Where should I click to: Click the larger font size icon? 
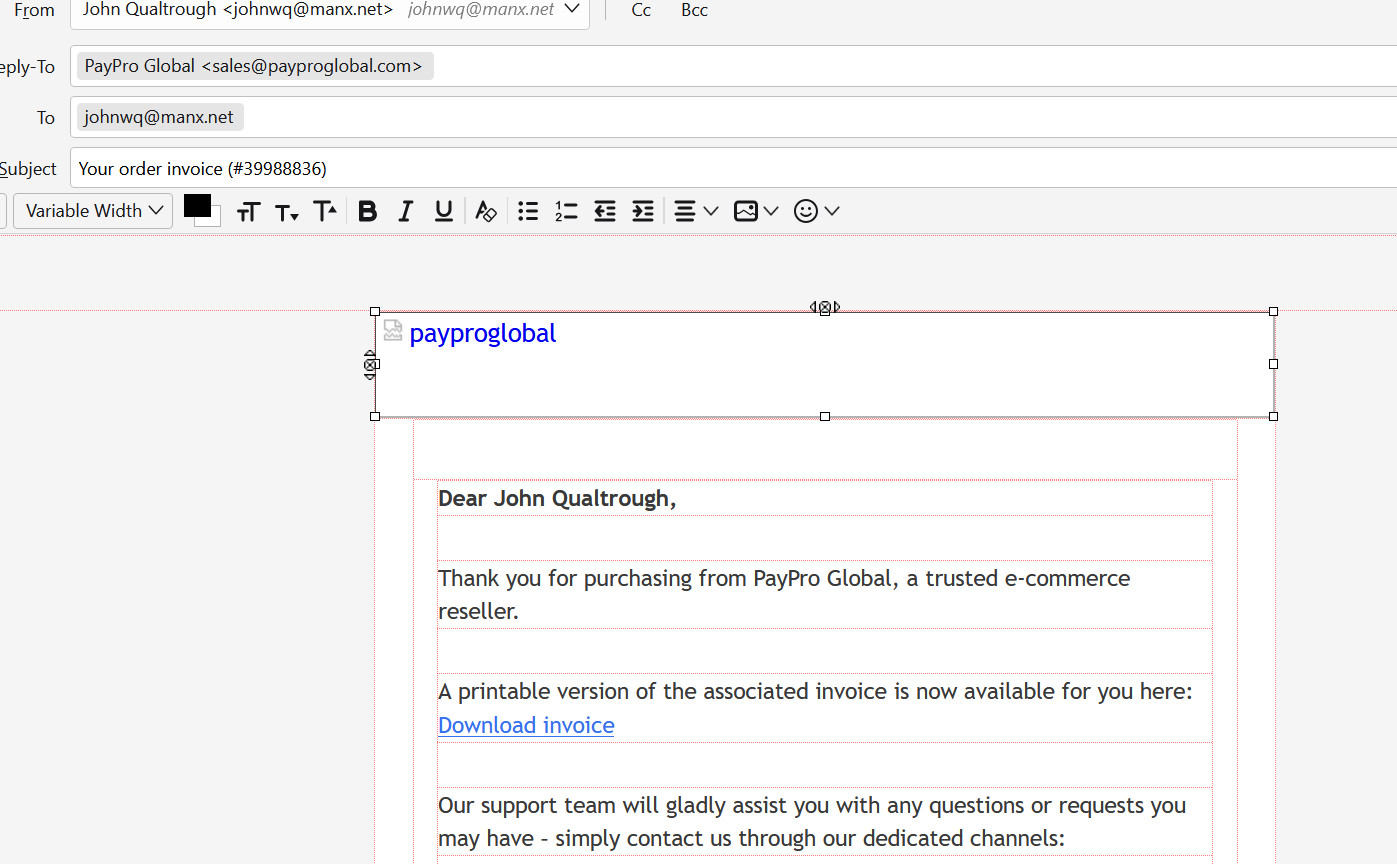(325, 211)
